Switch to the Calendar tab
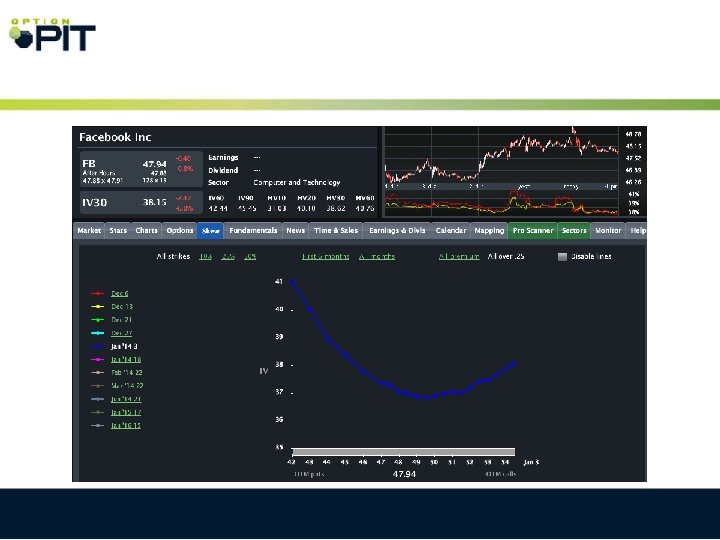The image size is (720, 540). click(450, 231)
